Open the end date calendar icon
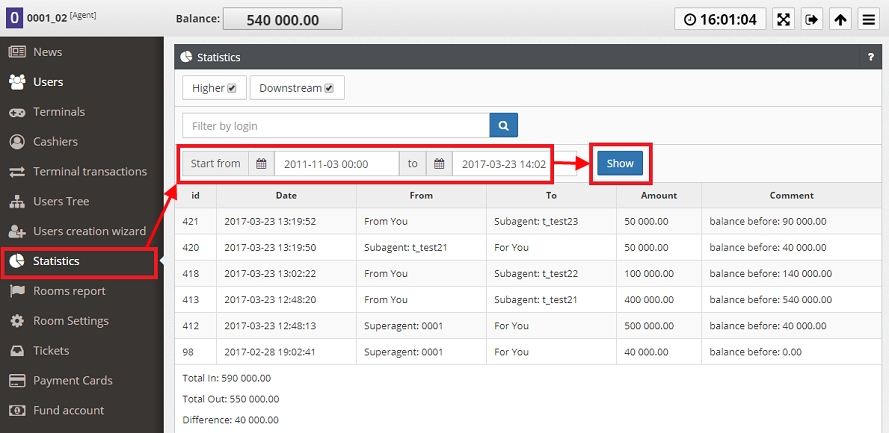The height and width of the screenshot is (433, 889). pos(439,163)
